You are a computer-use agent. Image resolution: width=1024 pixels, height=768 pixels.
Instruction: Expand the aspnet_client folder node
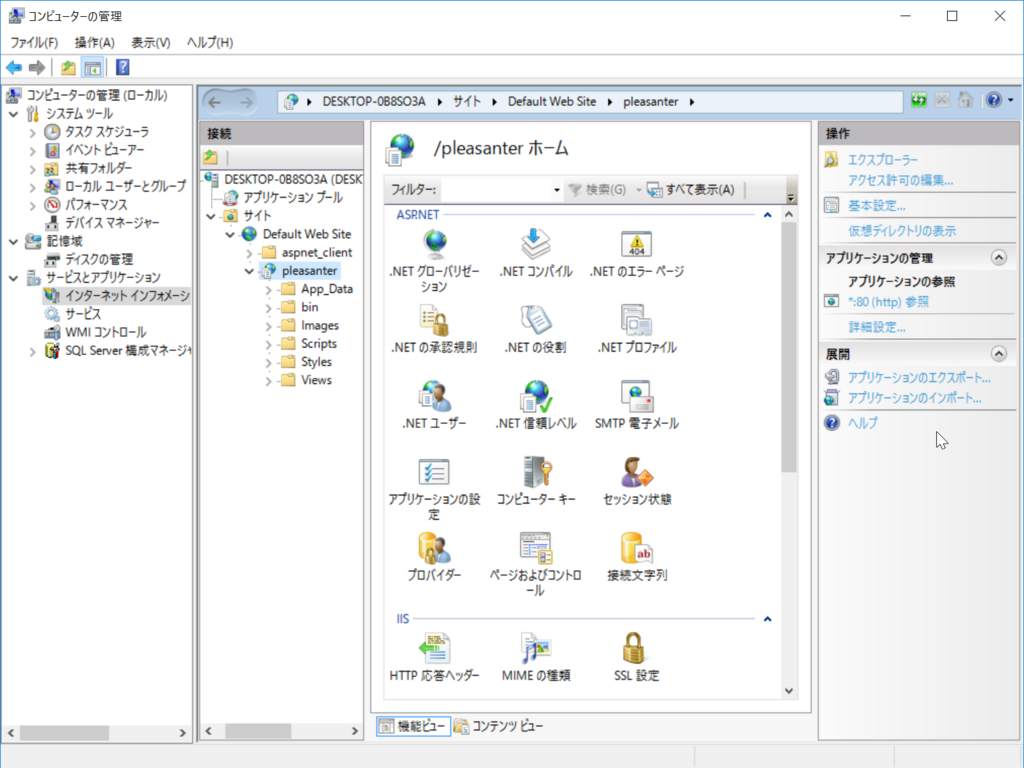[x=249, y=253]
